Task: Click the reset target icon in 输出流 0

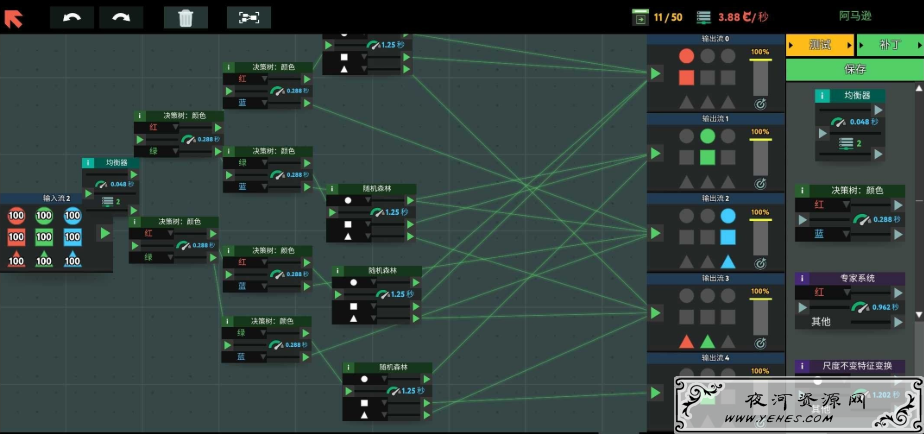Action: pos(760,104)
